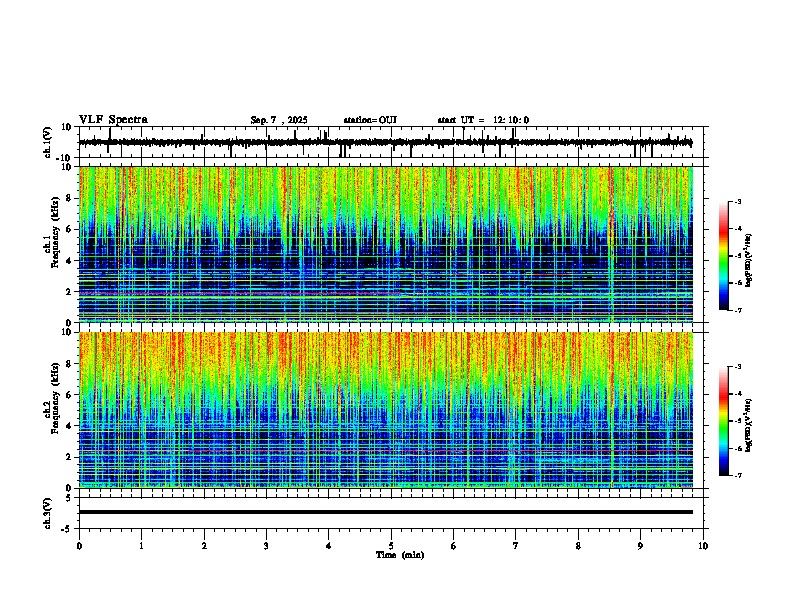The height and width of the screenshot is (612, 792).
Task: Click the ch.3(V) axis label
Action: [x=48, y=513]
